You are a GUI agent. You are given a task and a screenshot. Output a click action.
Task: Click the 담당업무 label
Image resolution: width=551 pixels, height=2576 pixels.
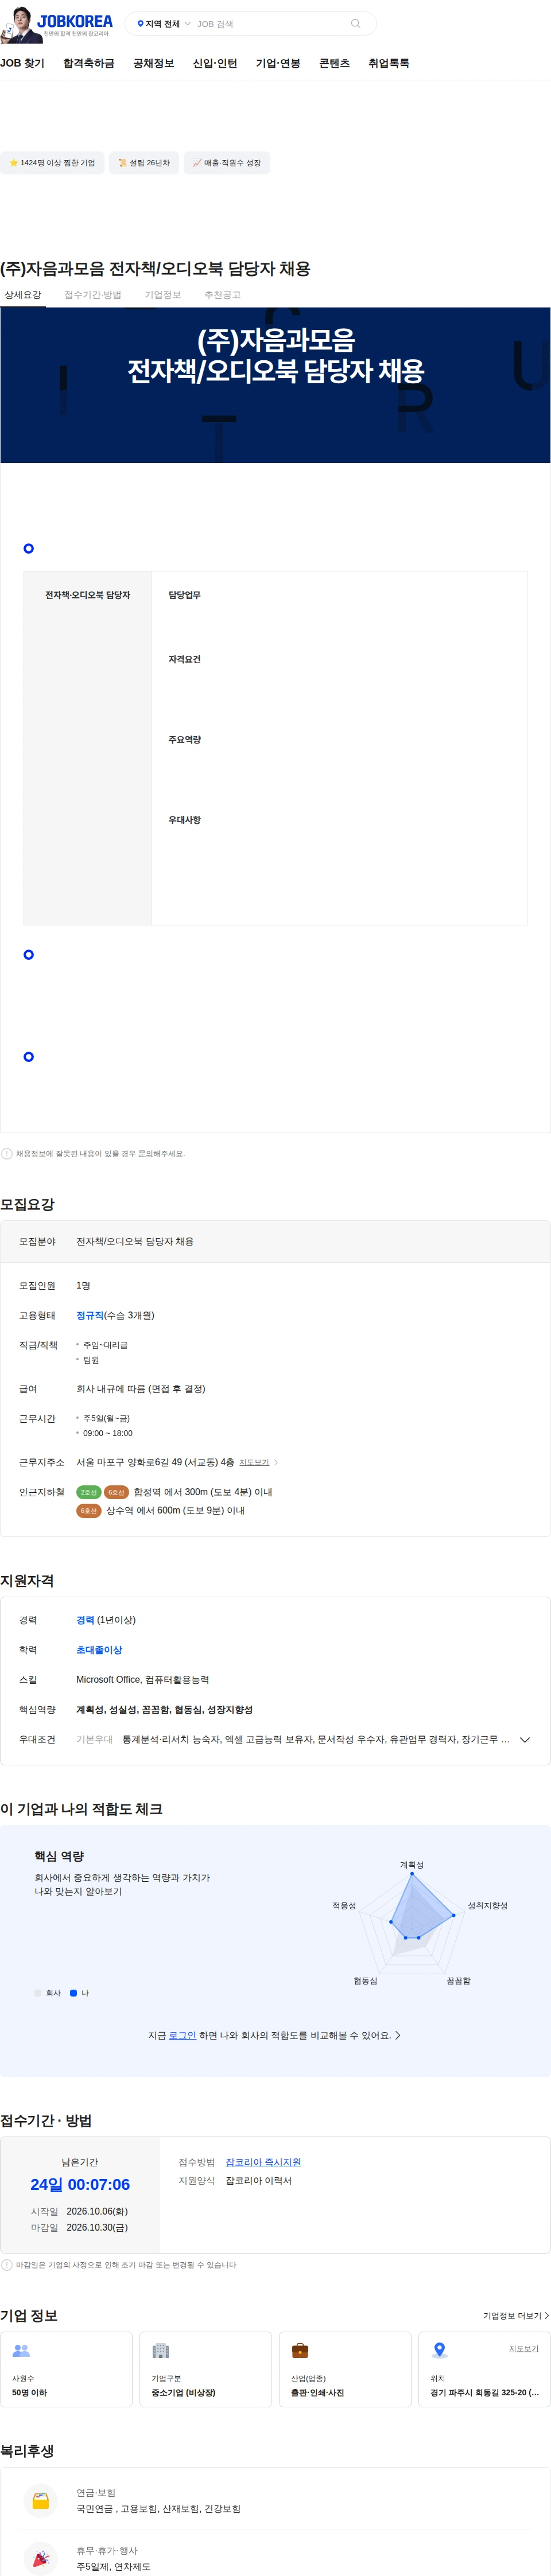(184, 595)
